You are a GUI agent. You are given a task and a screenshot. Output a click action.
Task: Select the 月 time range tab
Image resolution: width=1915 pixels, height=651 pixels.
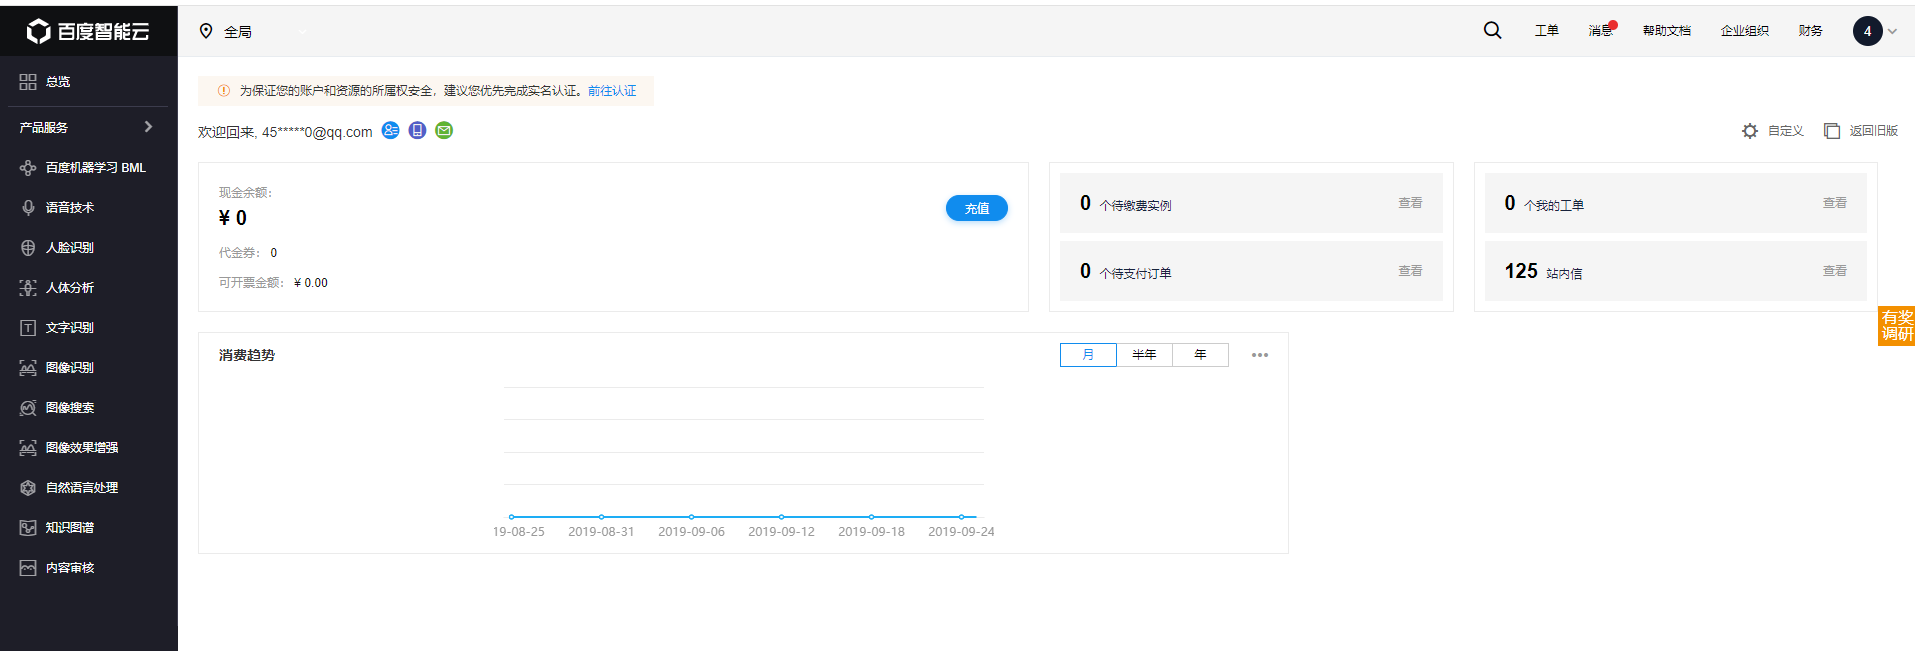pos(1088,355)
